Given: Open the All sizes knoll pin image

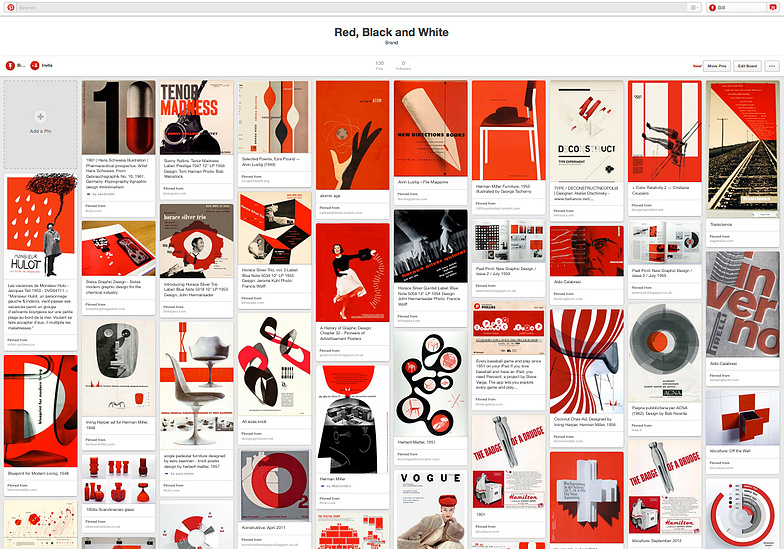Looking at the screenshot, I should [274, 365].
